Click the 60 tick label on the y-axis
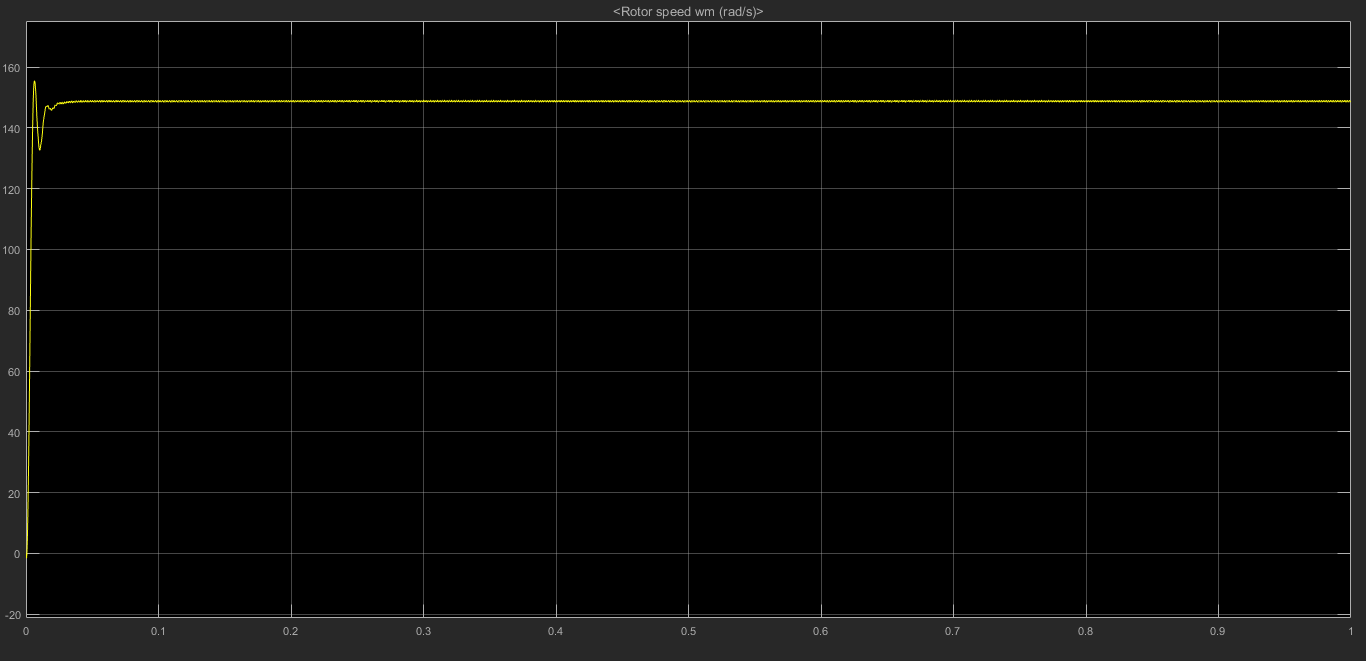 [14, 372]
